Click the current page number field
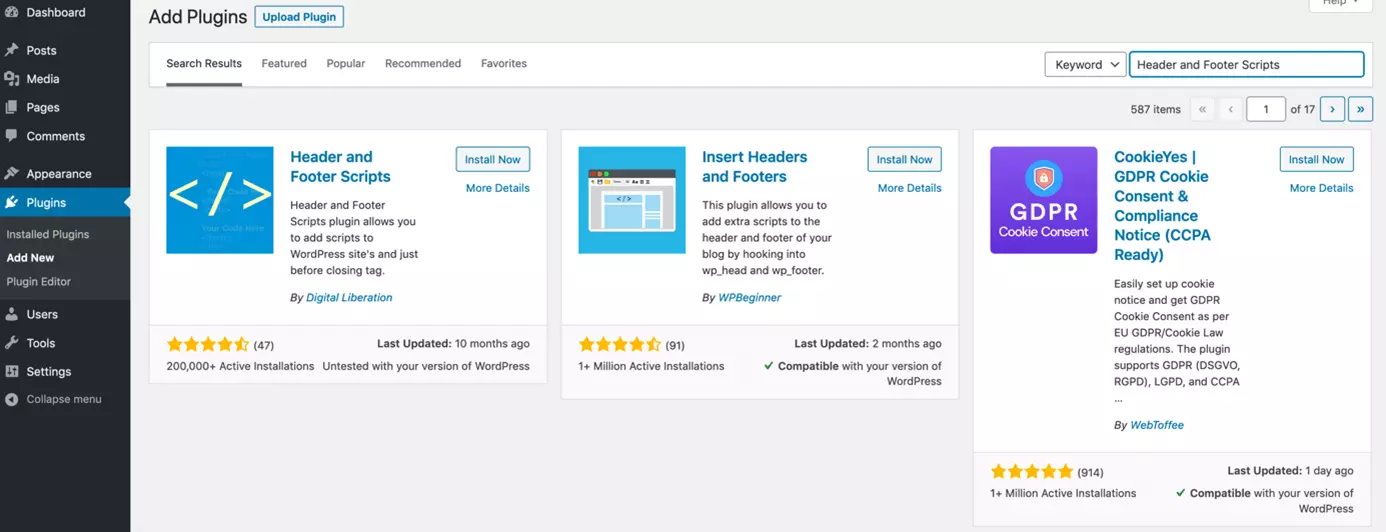Image resolution: width=1386 pixels, height=532 pixels. click(x=1266, y=109)
